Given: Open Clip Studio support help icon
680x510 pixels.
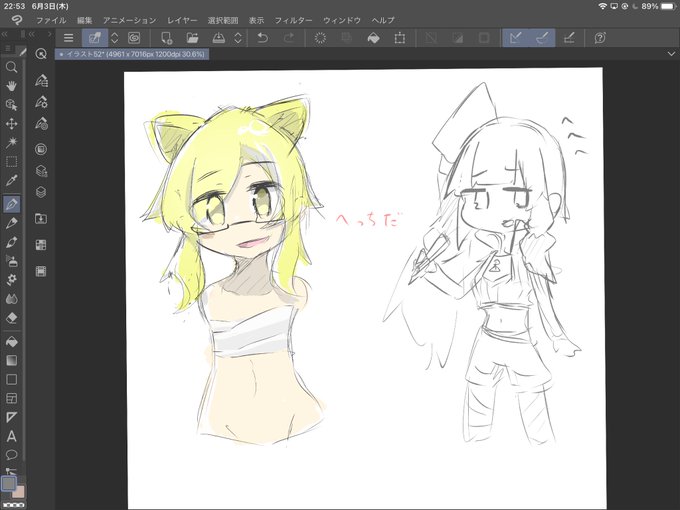Looking at the screenshot, I should tap(600, 38).
